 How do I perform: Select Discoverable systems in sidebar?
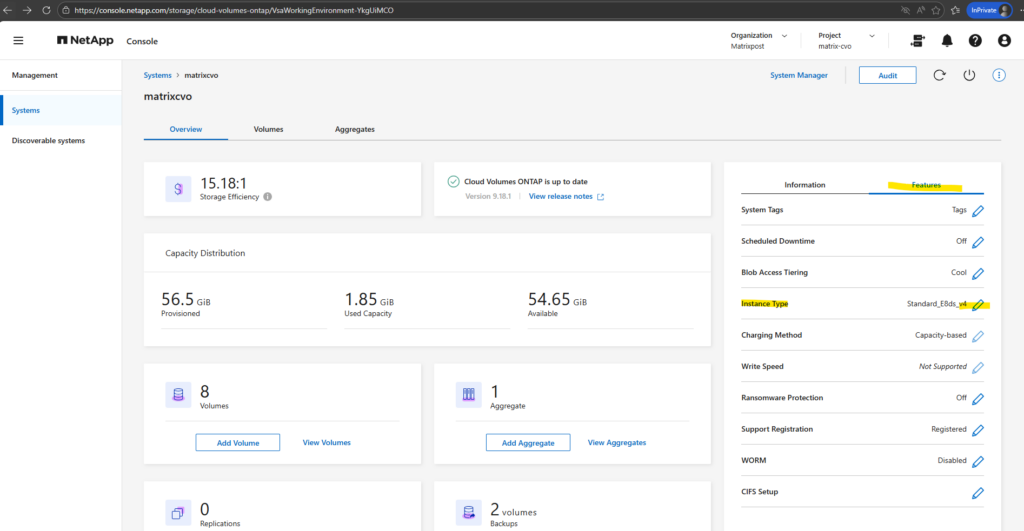pyautogui.click(x=48, y=141)
